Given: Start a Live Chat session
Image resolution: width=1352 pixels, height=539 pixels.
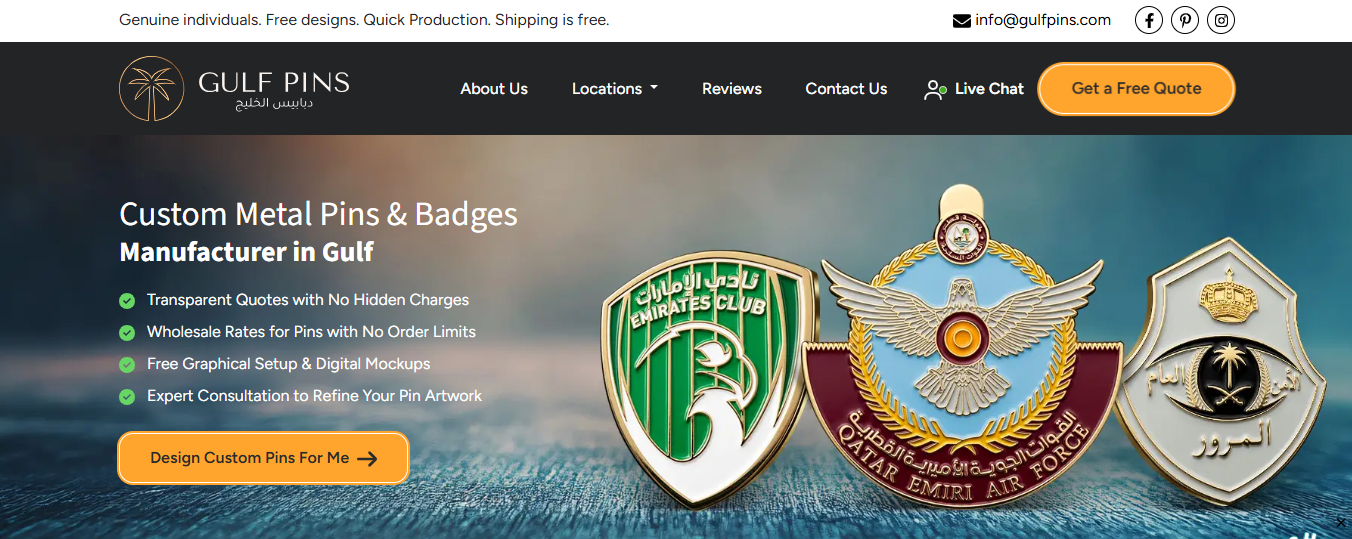Looking at the screenshot, I should coord(989,88).
